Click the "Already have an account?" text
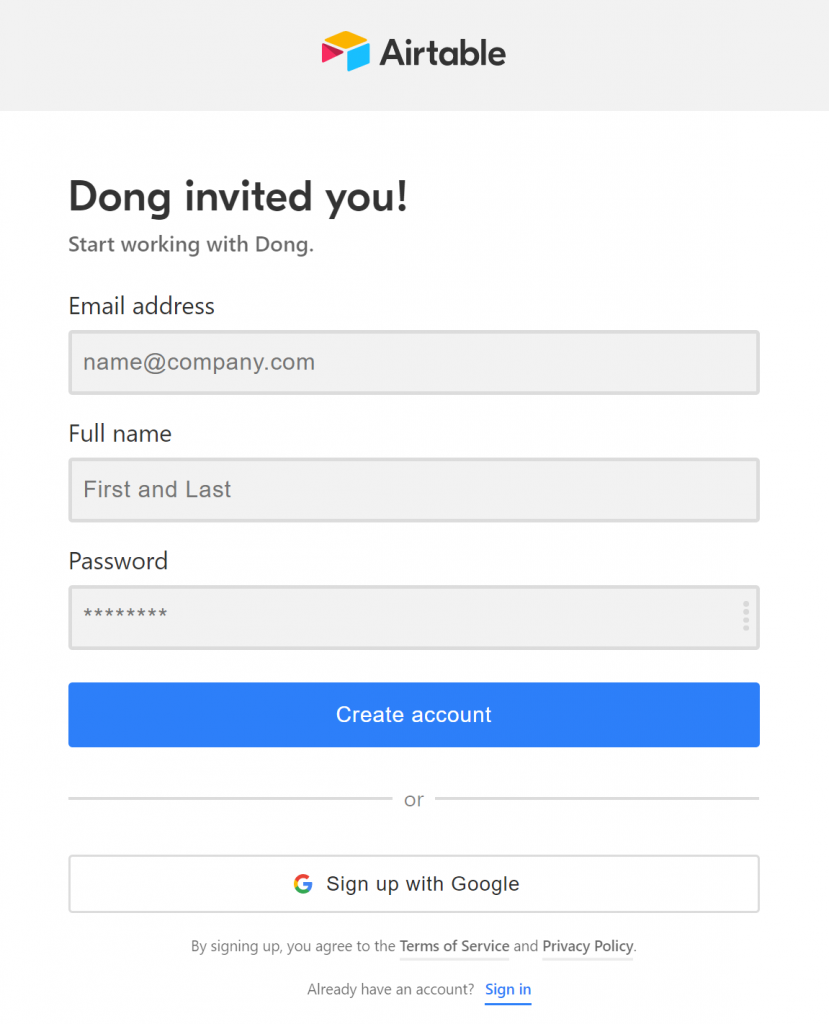The width and height of the screenshot is (829, 1024). [391, 990]
